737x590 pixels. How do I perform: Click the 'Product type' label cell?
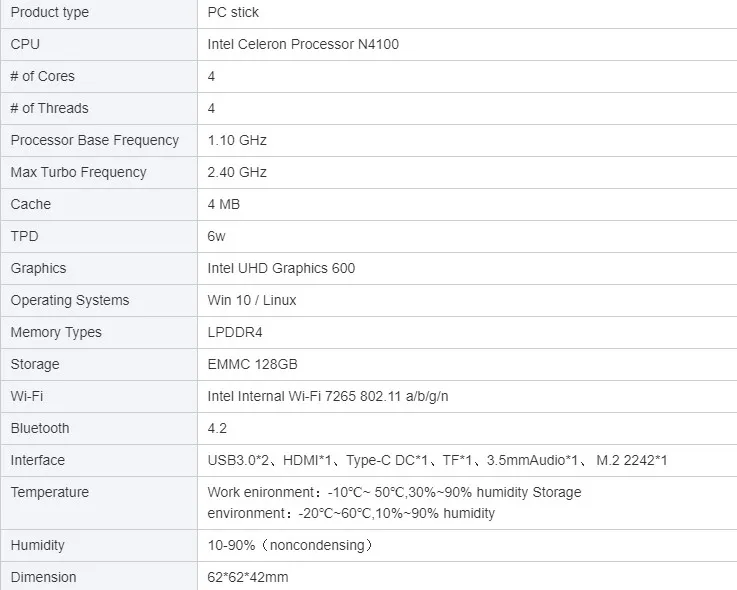pos(50,12)
